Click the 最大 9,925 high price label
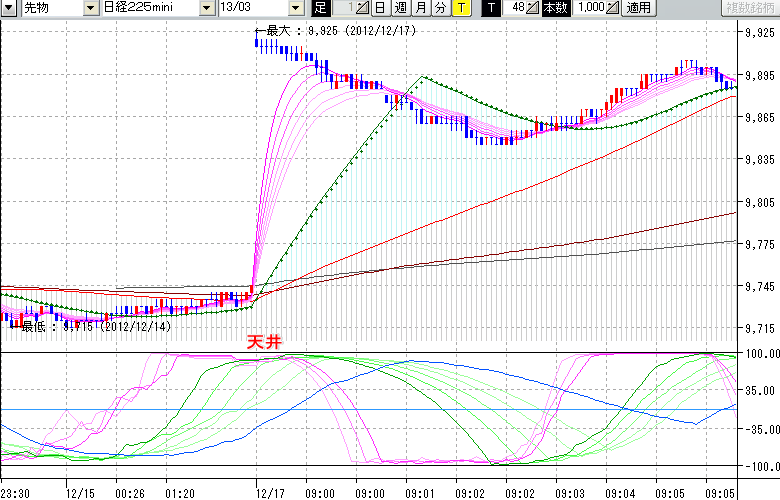The height and width of the screenshot is (500, 780). pyautogui.click(x=320, y=31)
